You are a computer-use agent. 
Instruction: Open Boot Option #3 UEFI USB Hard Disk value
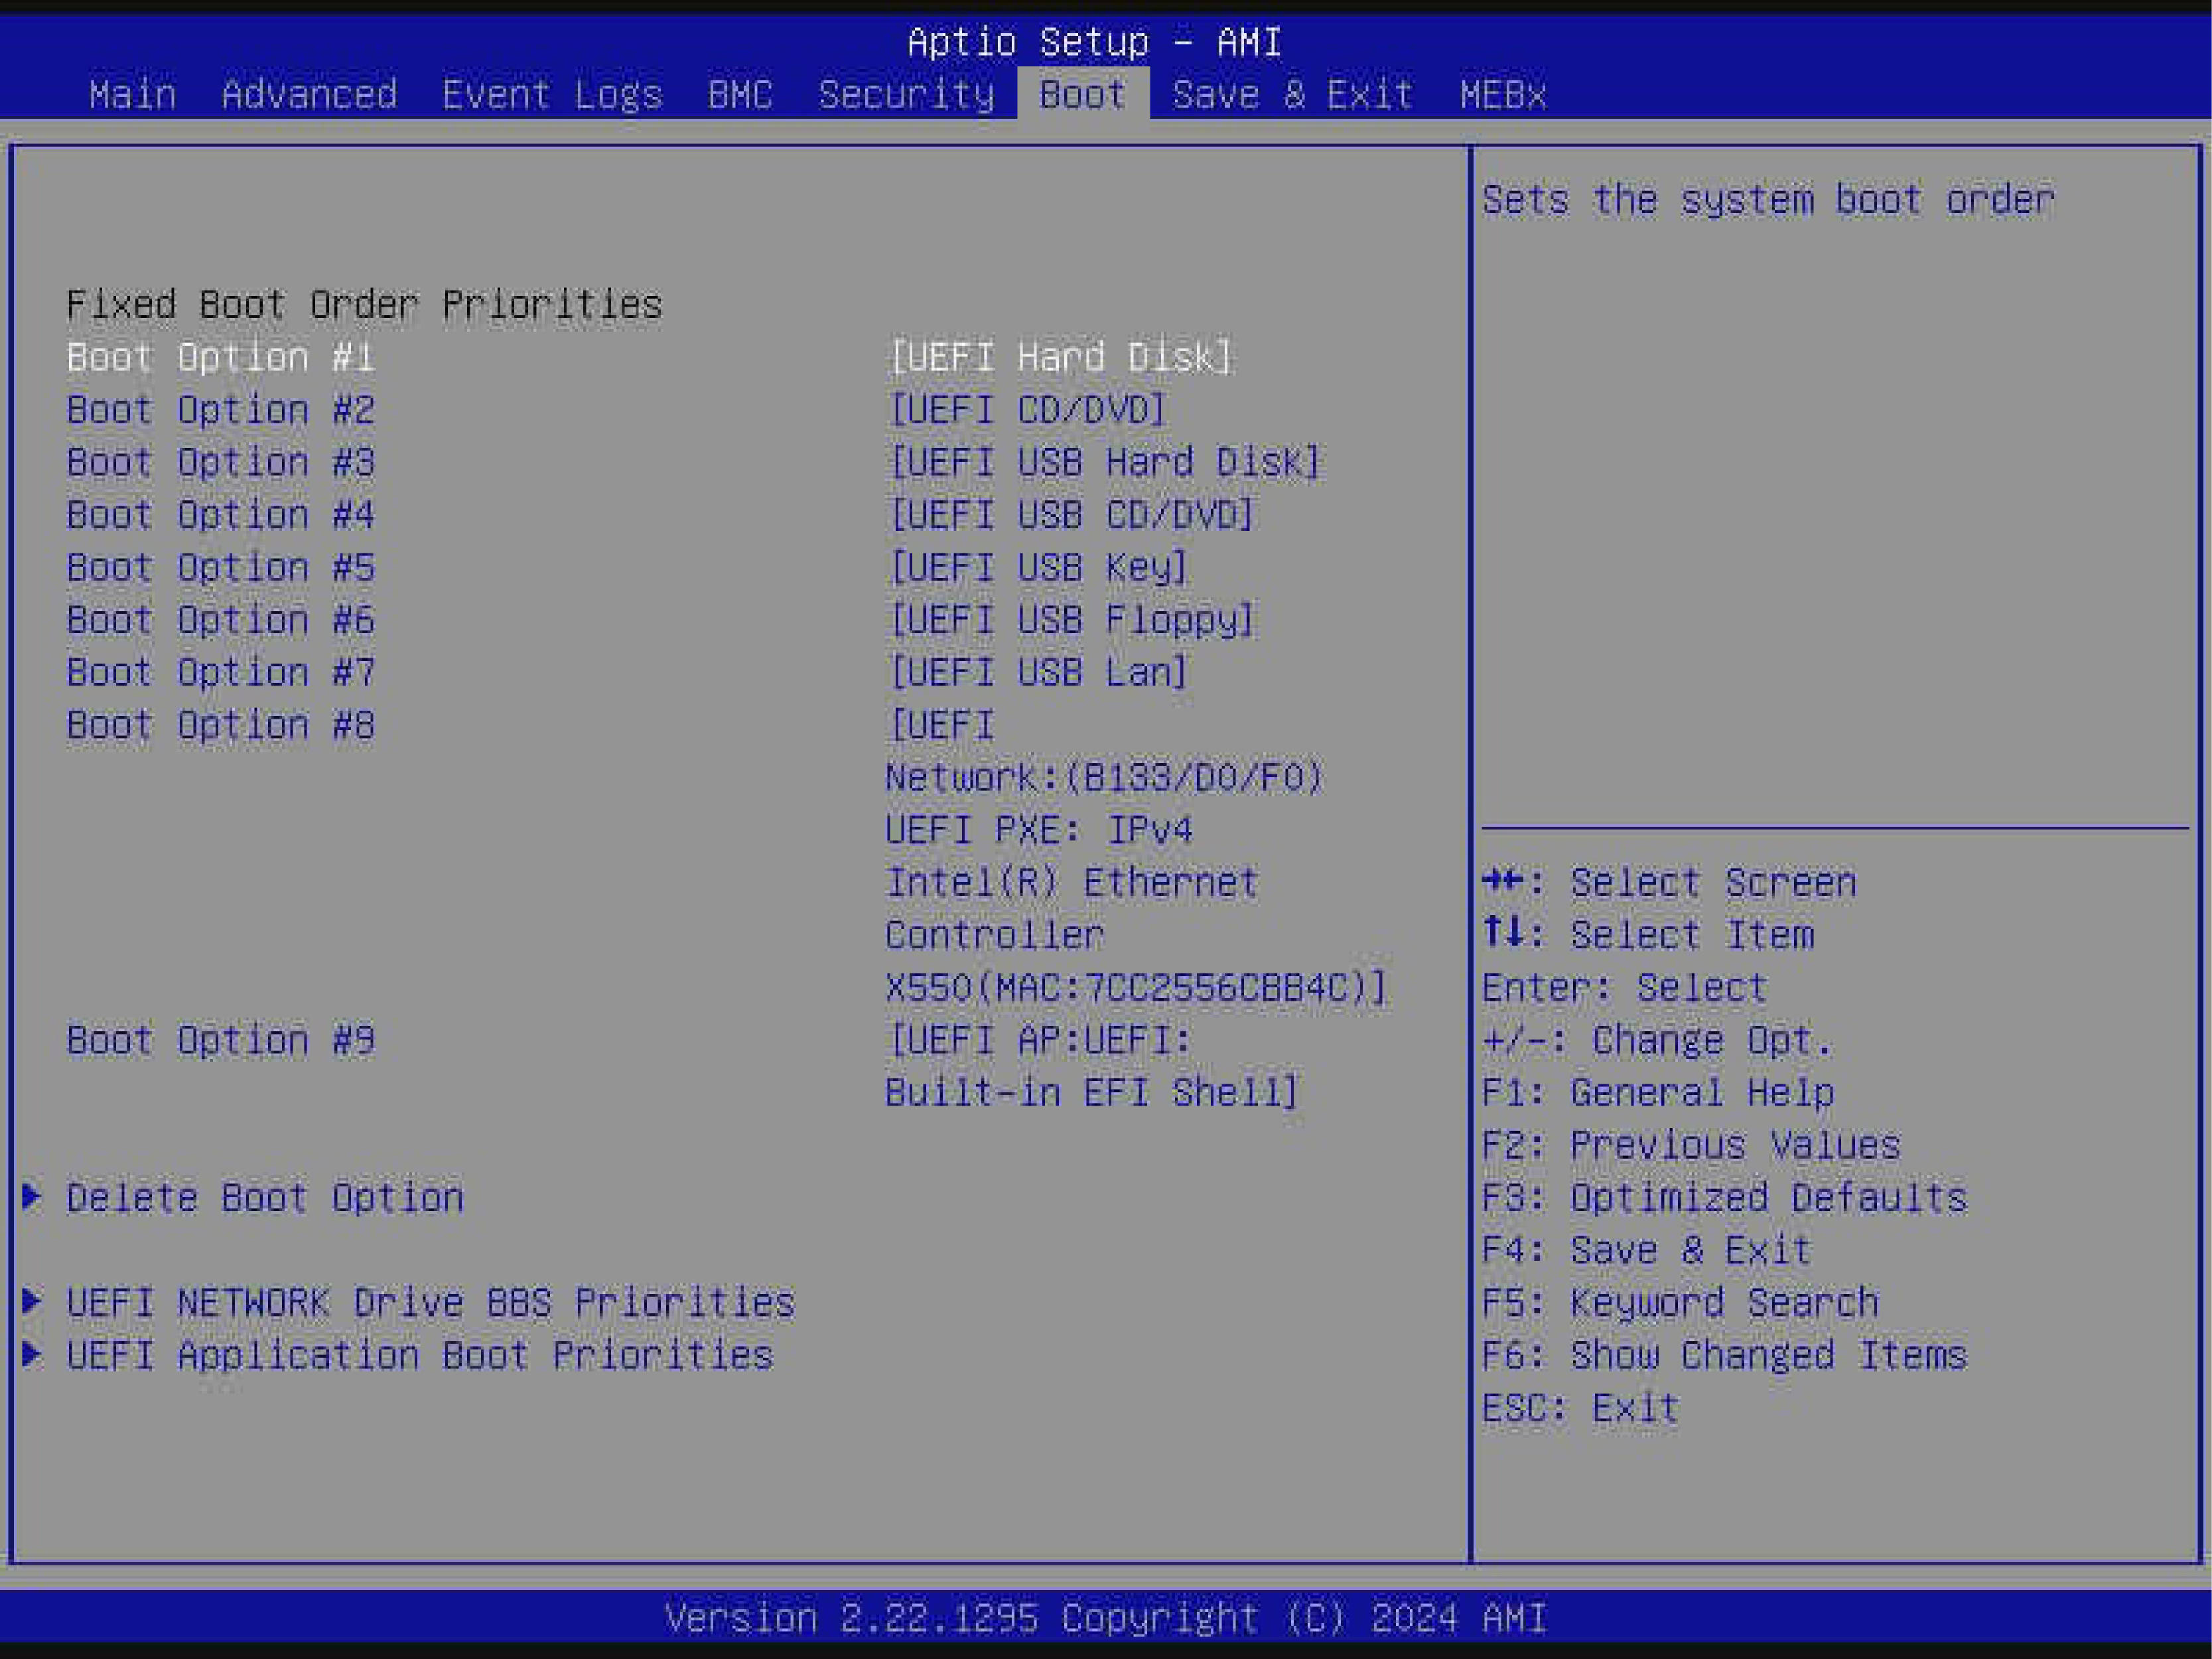1104,463
